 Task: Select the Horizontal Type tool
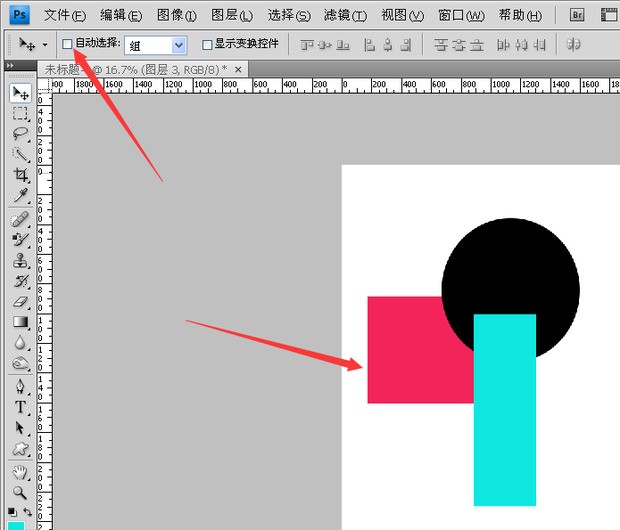[x=20, y=407]
